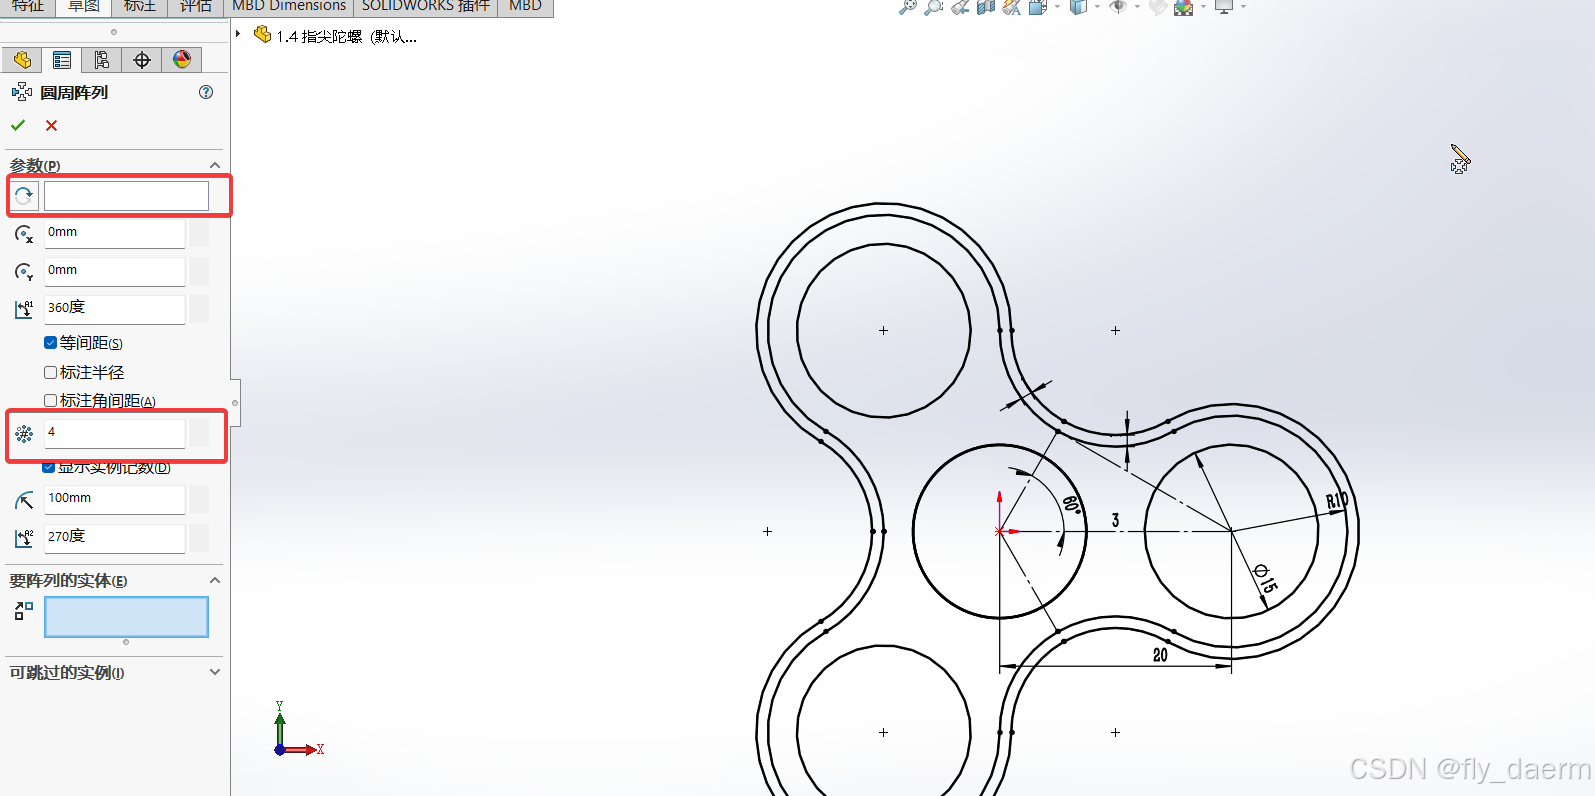The width and height of the screenshot is (1595, 796).
Task: Open Display Style dropdown arrow
Action: tap(1097, 7)
